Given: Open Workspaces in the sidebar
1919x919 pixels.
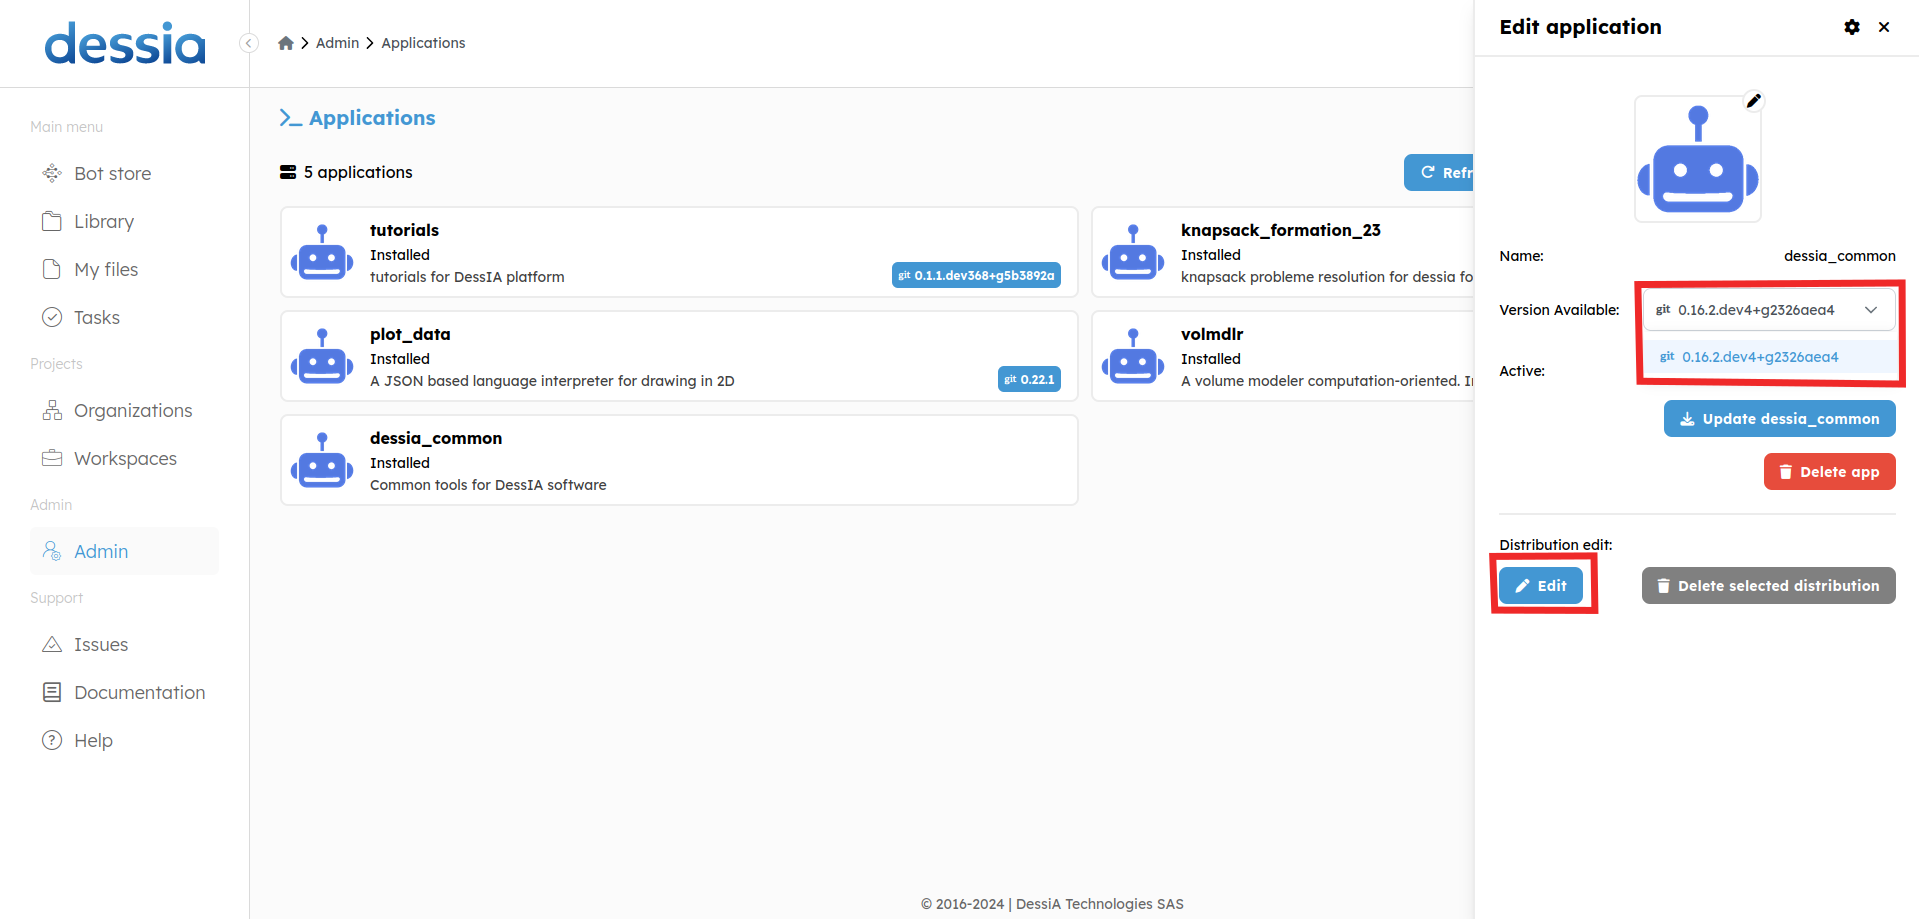Looking at the screenshot, I should pos(124,458).
